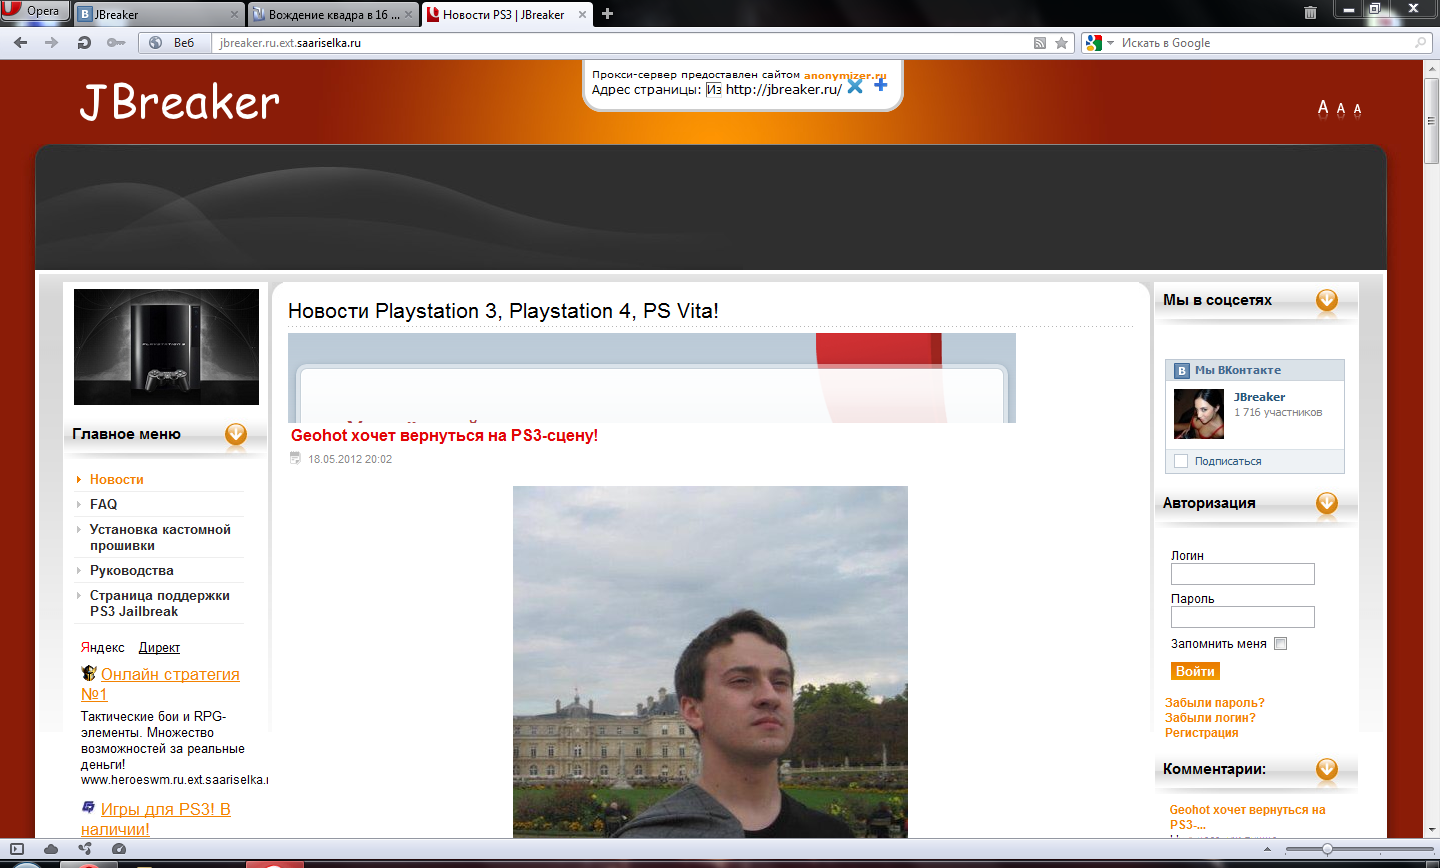Image resolution: width=1440 pixels, height=868 pixels.
Task: Go forward using the browser forward arrow
Action: click(52, 43)
